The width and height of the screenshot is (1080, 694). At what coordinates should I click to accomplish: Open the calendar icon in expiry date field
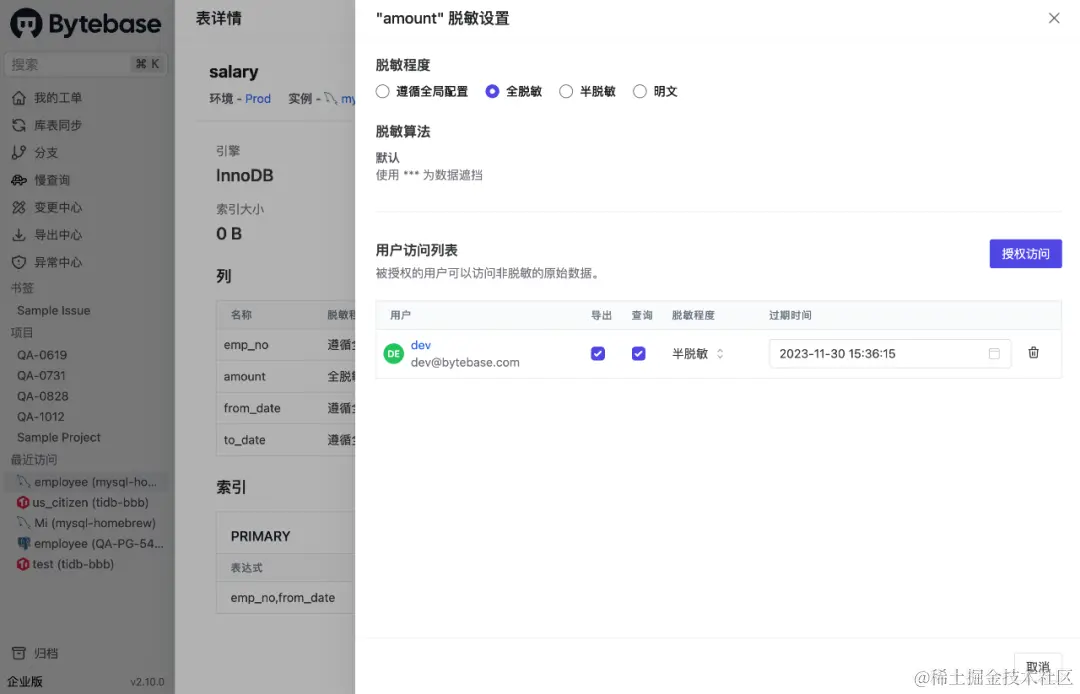point(995,353)
